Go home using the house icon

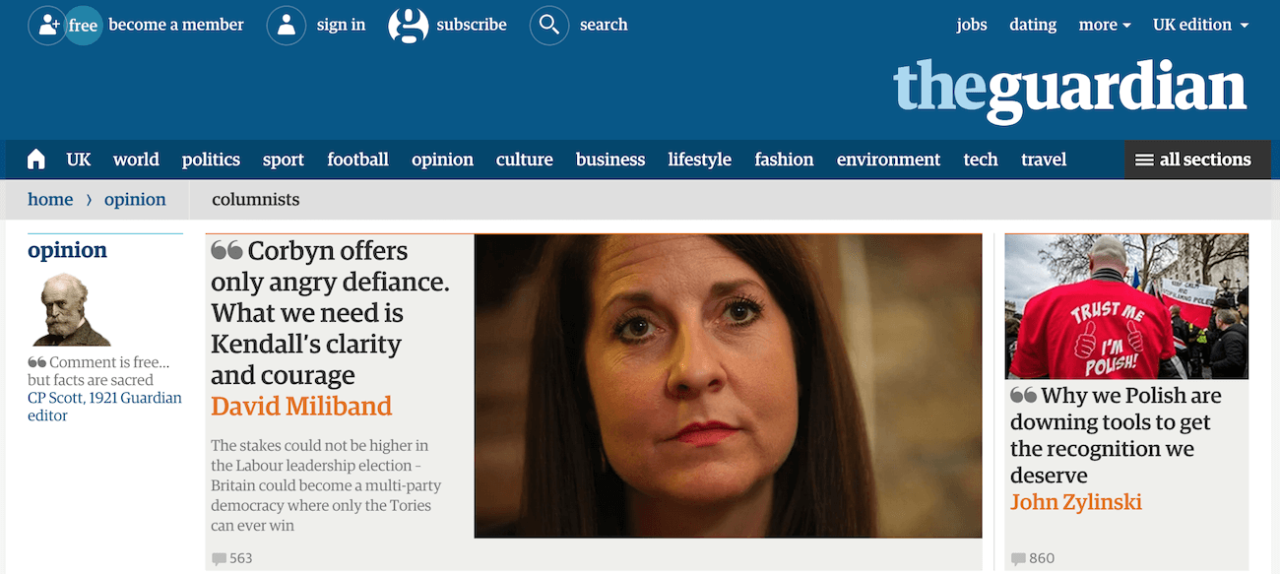point(36,159)
